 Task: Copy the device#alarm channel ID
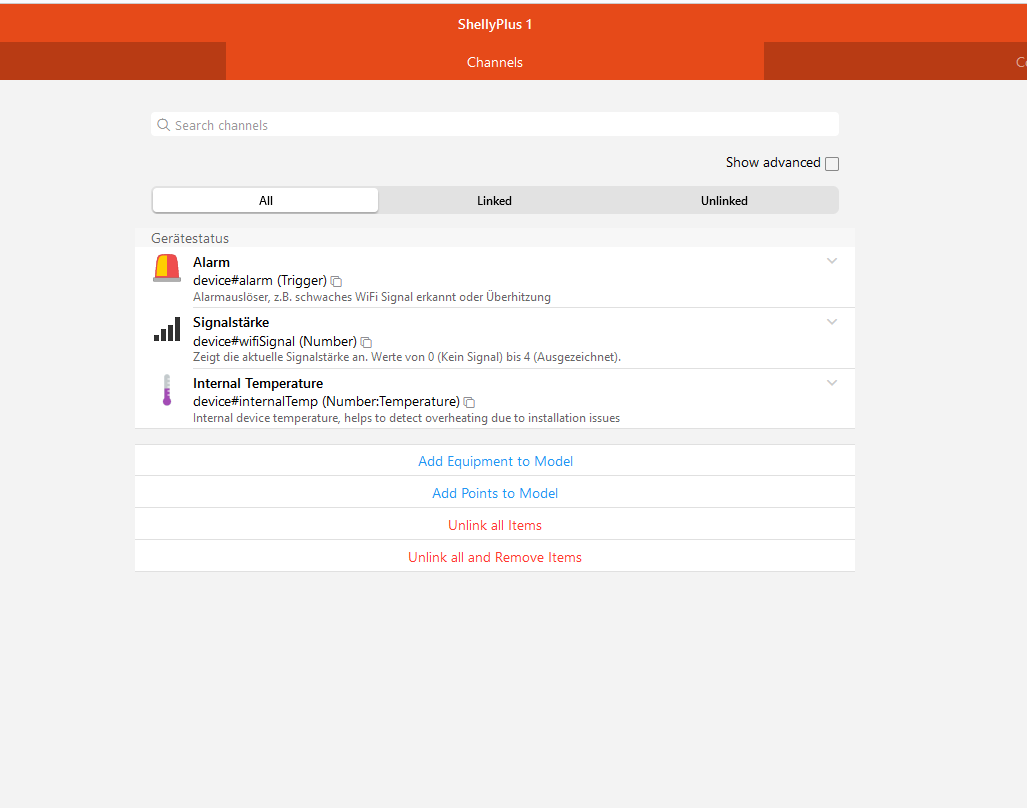[x=337, y=282]
